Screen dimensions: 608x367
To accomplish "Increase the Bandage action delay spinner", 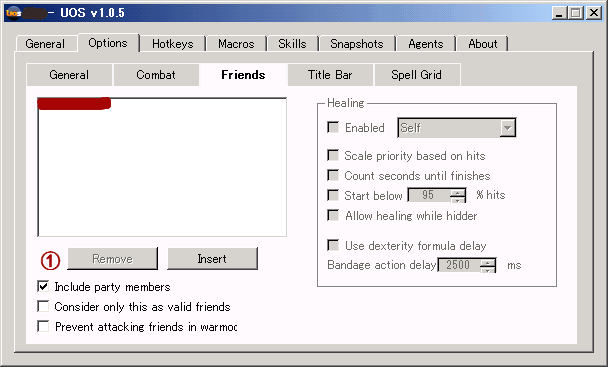I will pyautogui.click(x=488, y=262).
